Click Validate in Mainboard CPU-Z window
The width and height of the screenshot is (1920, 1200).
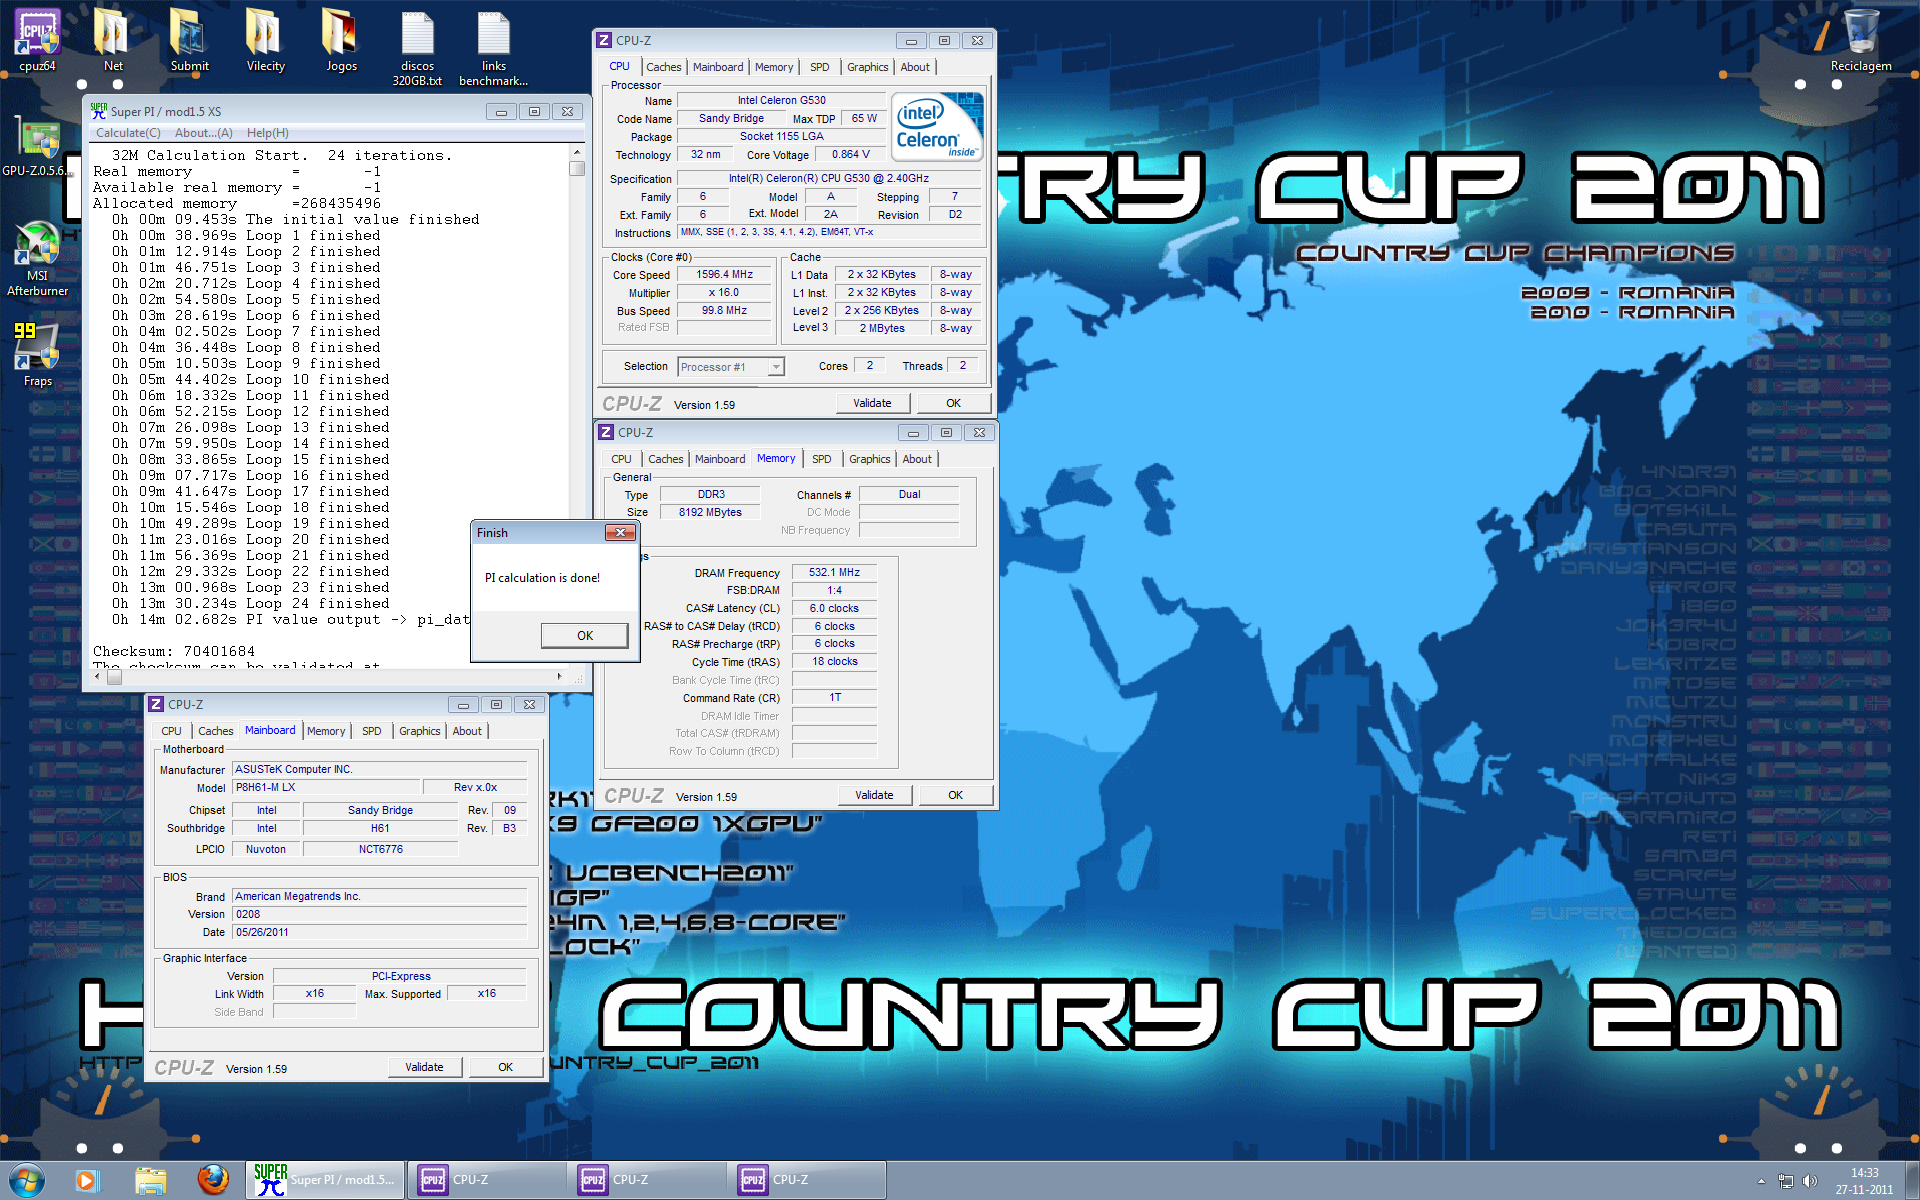[x=424, y=1067]
